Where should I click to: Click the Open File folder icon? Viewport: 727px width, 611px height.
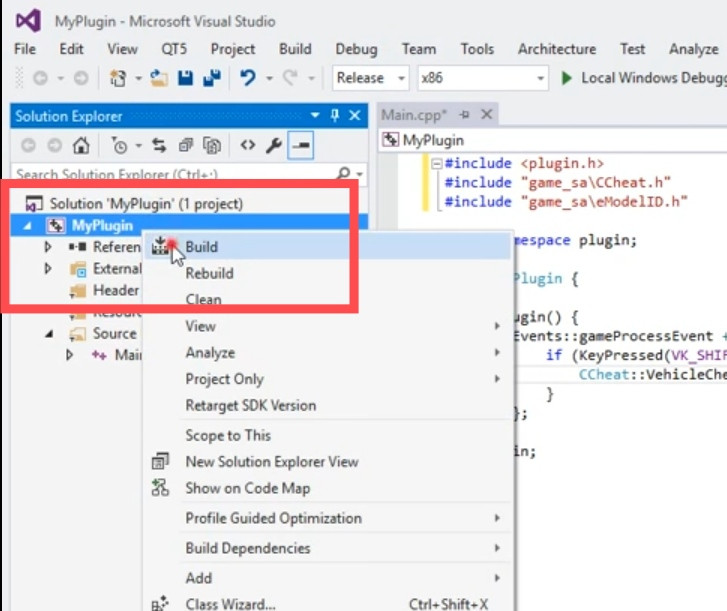159,78
